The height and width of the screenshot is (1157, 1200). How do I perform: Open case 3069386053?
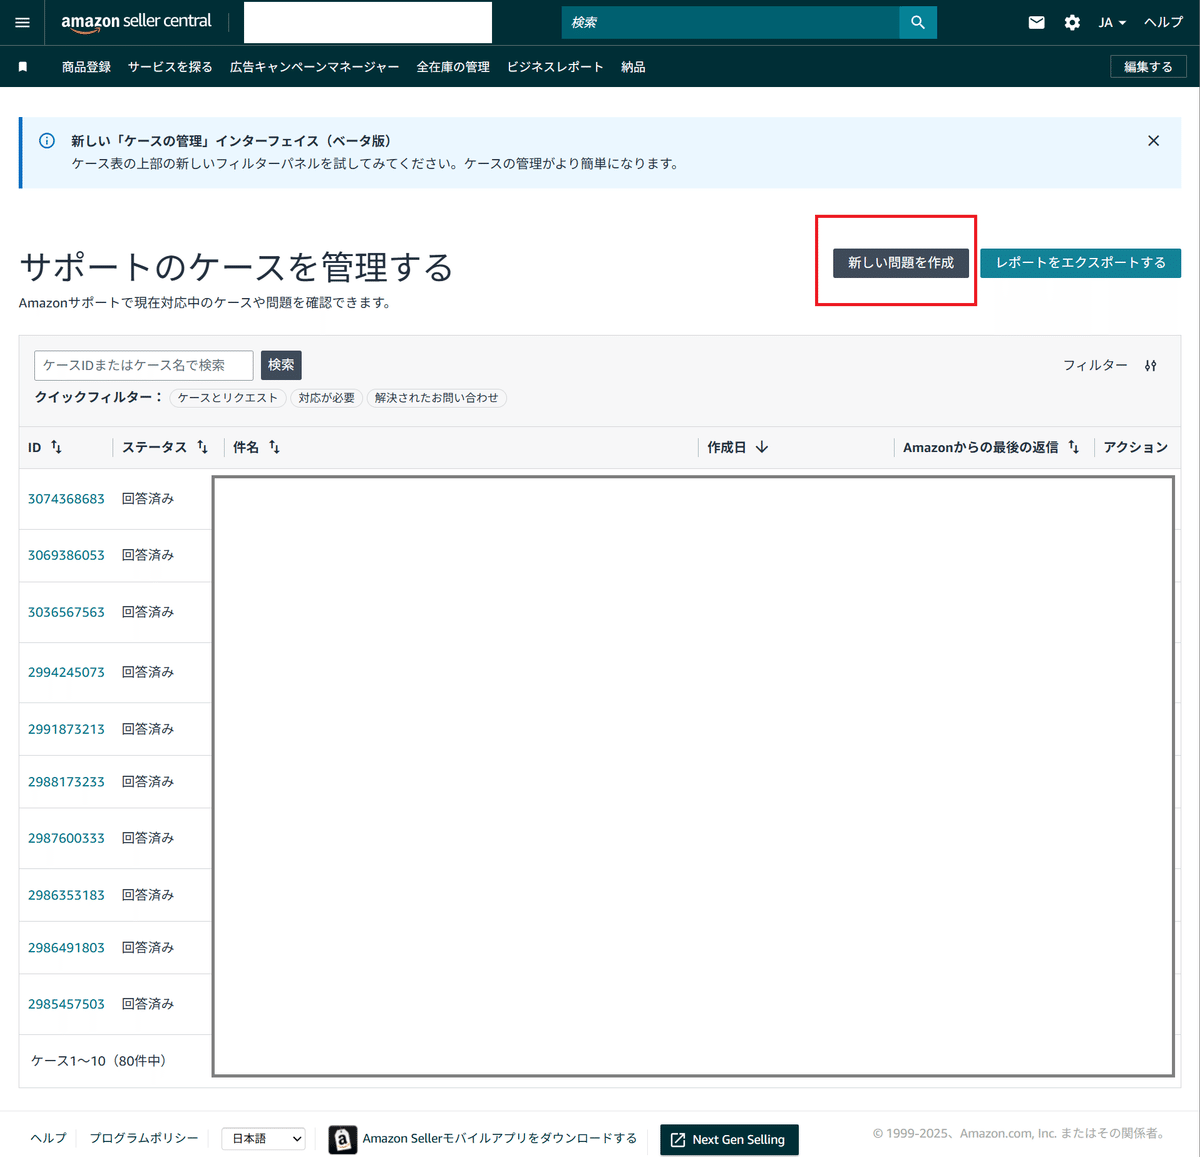click(x=66, y=555)
